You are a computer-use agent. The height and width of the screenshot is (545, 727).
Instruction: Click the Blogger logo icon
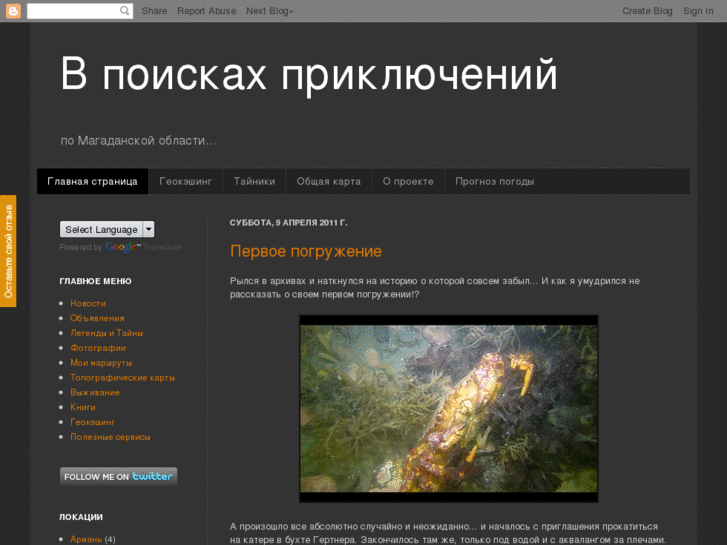[13, 11]
